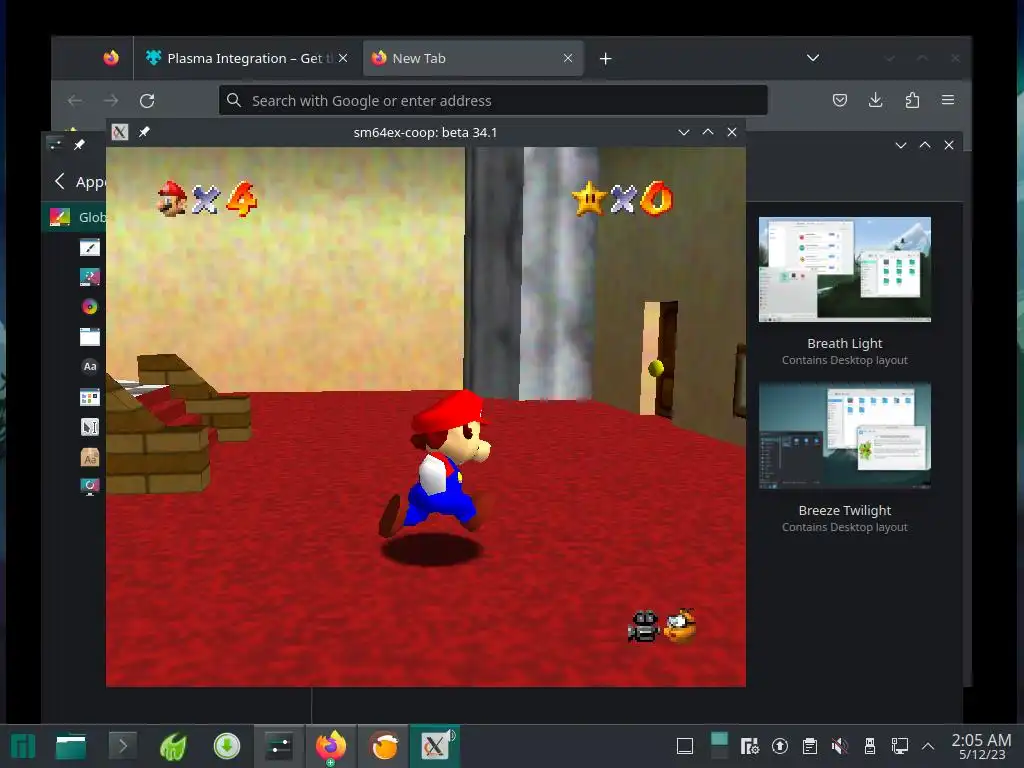Select the Global Theme entry in settings sidebar
The image size is (1024, 768).
(76, 217)
